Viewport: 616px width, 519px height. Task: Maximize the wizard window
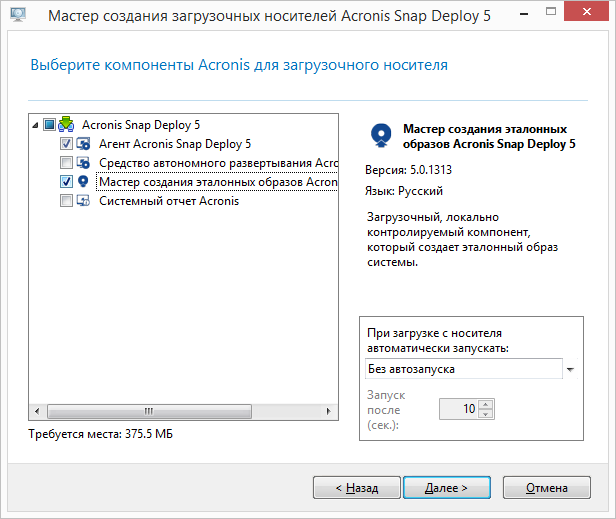(x=551, y=12)
